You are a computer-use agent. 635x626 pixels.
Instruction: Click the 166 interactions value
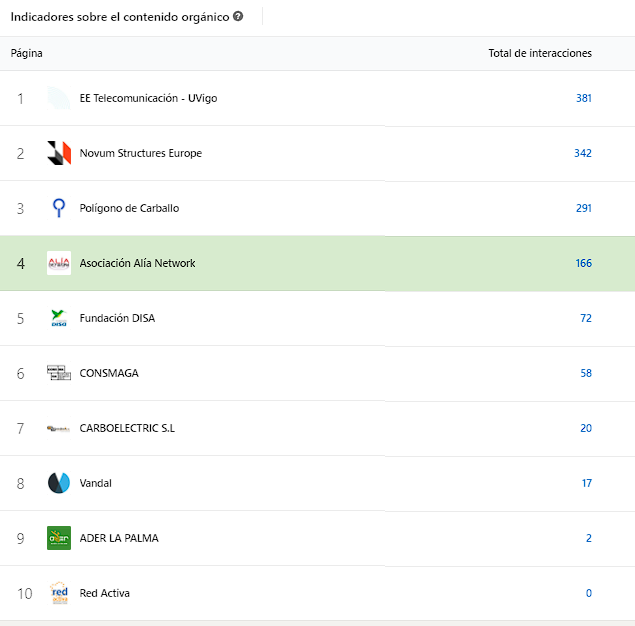point(584,264)
